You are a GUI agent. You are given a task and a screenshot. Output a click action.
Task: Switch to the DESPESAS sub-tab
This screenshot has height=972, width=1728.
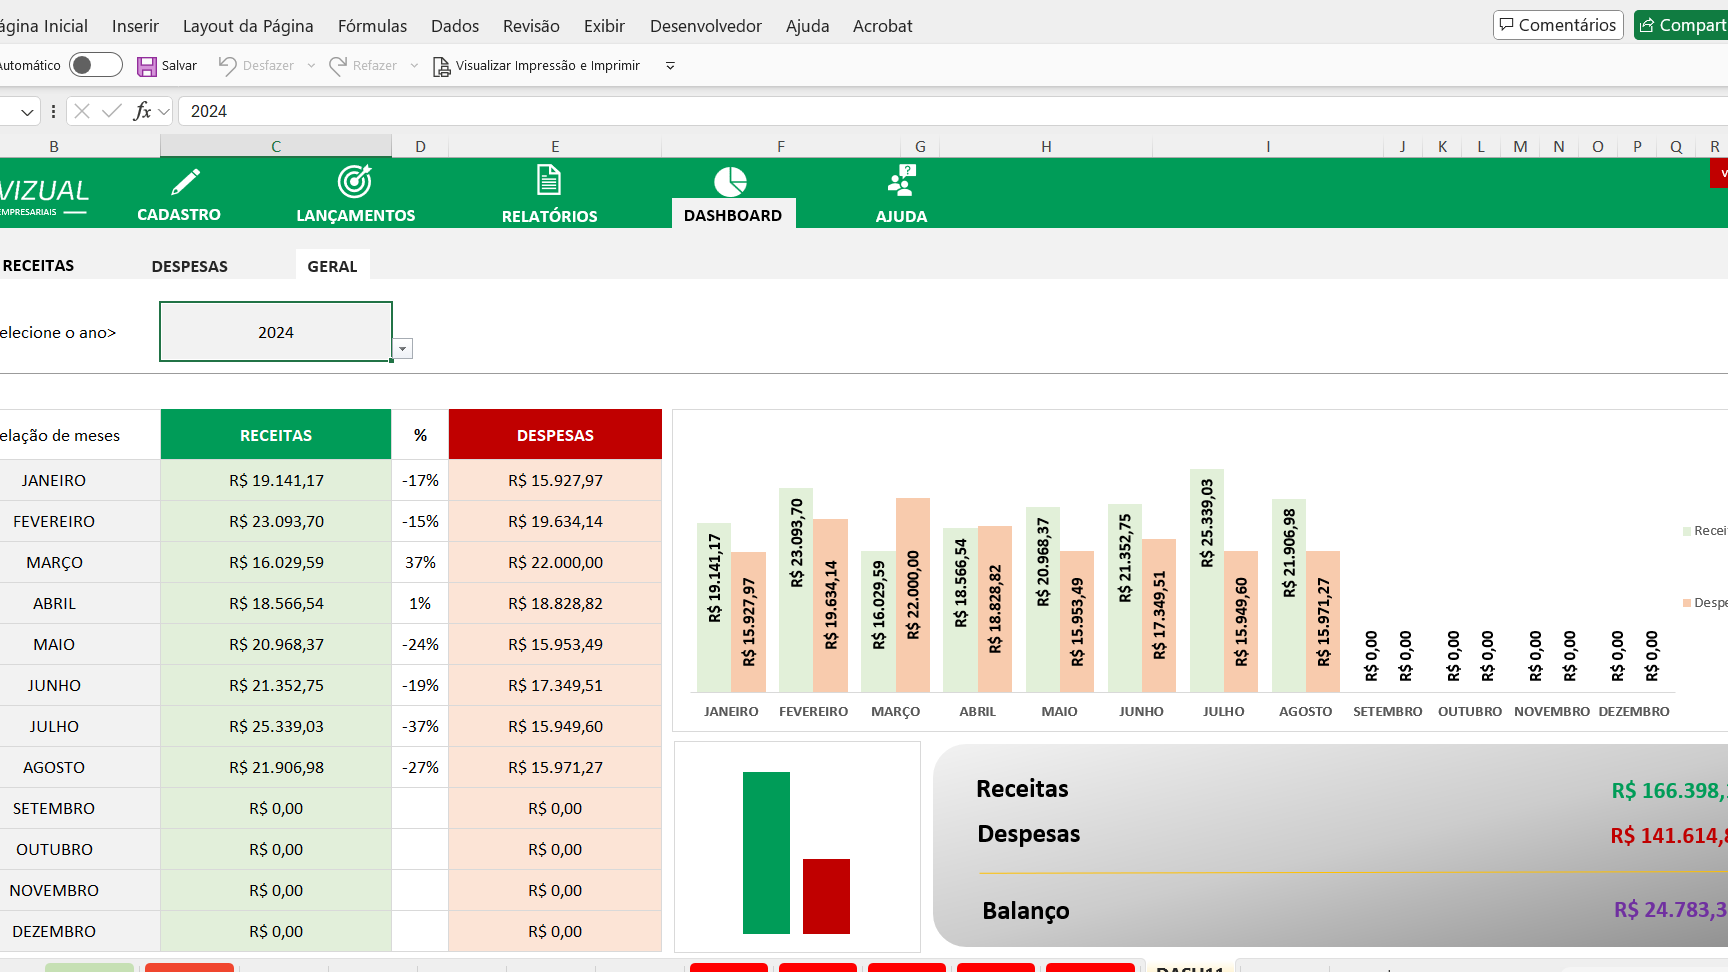[190, 266]
